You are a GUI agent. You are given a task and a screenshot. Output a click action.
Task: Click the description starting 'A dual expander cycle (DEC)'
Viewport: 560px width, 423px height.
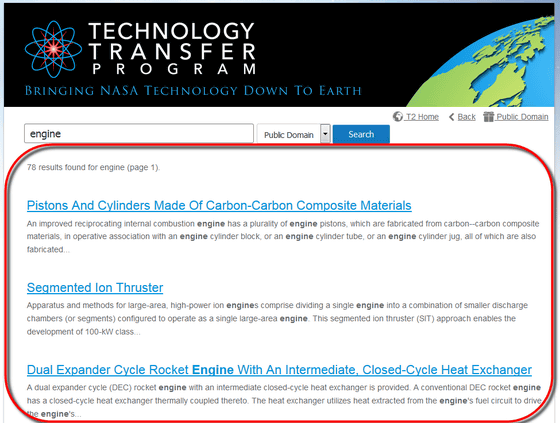pos(284,401)
